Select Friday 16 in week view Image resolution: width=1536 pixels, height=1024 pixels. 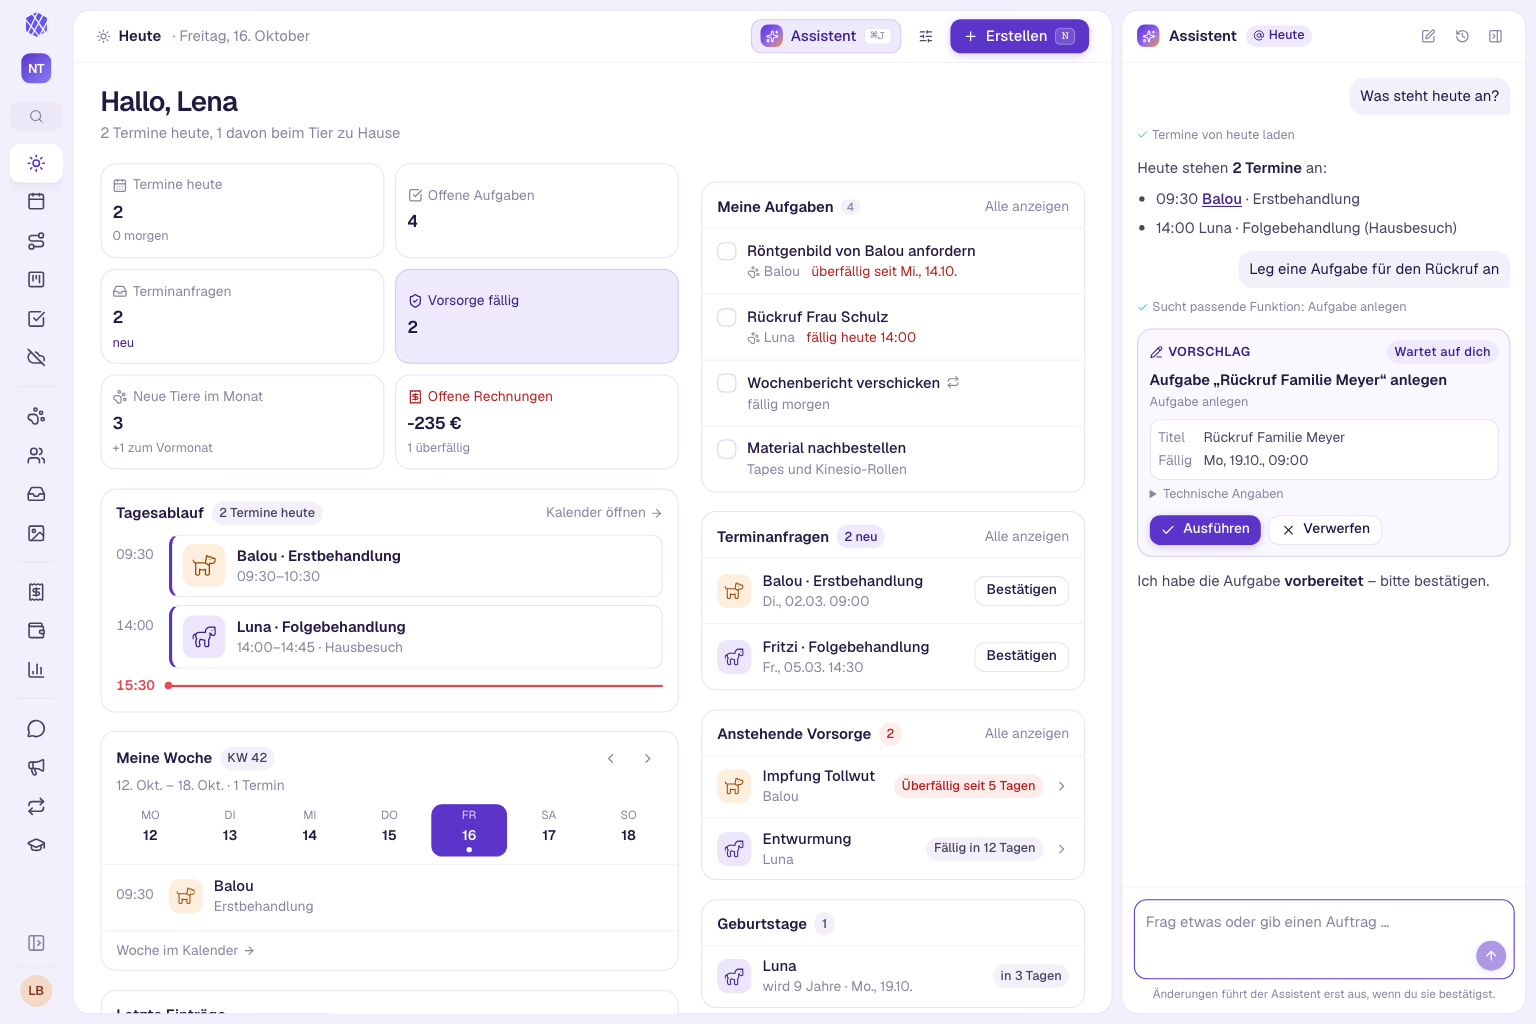[x=469, y=830]
